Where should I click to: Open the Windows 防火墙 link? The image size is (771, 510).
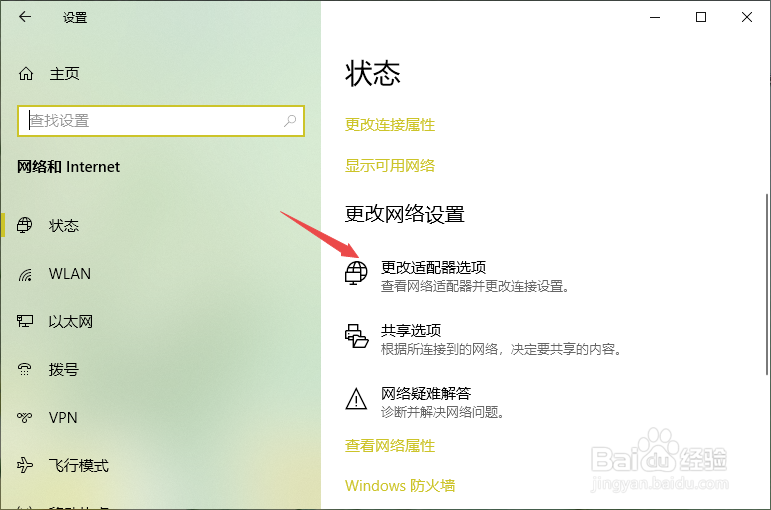400,486
